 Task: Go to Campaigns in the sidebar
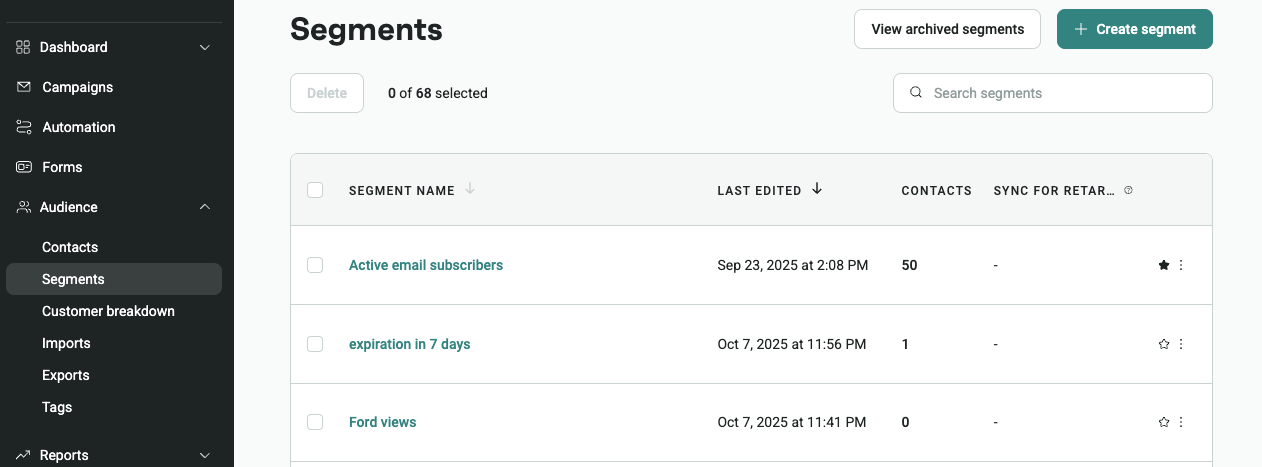pyautogui.click(x=77, y=87)
